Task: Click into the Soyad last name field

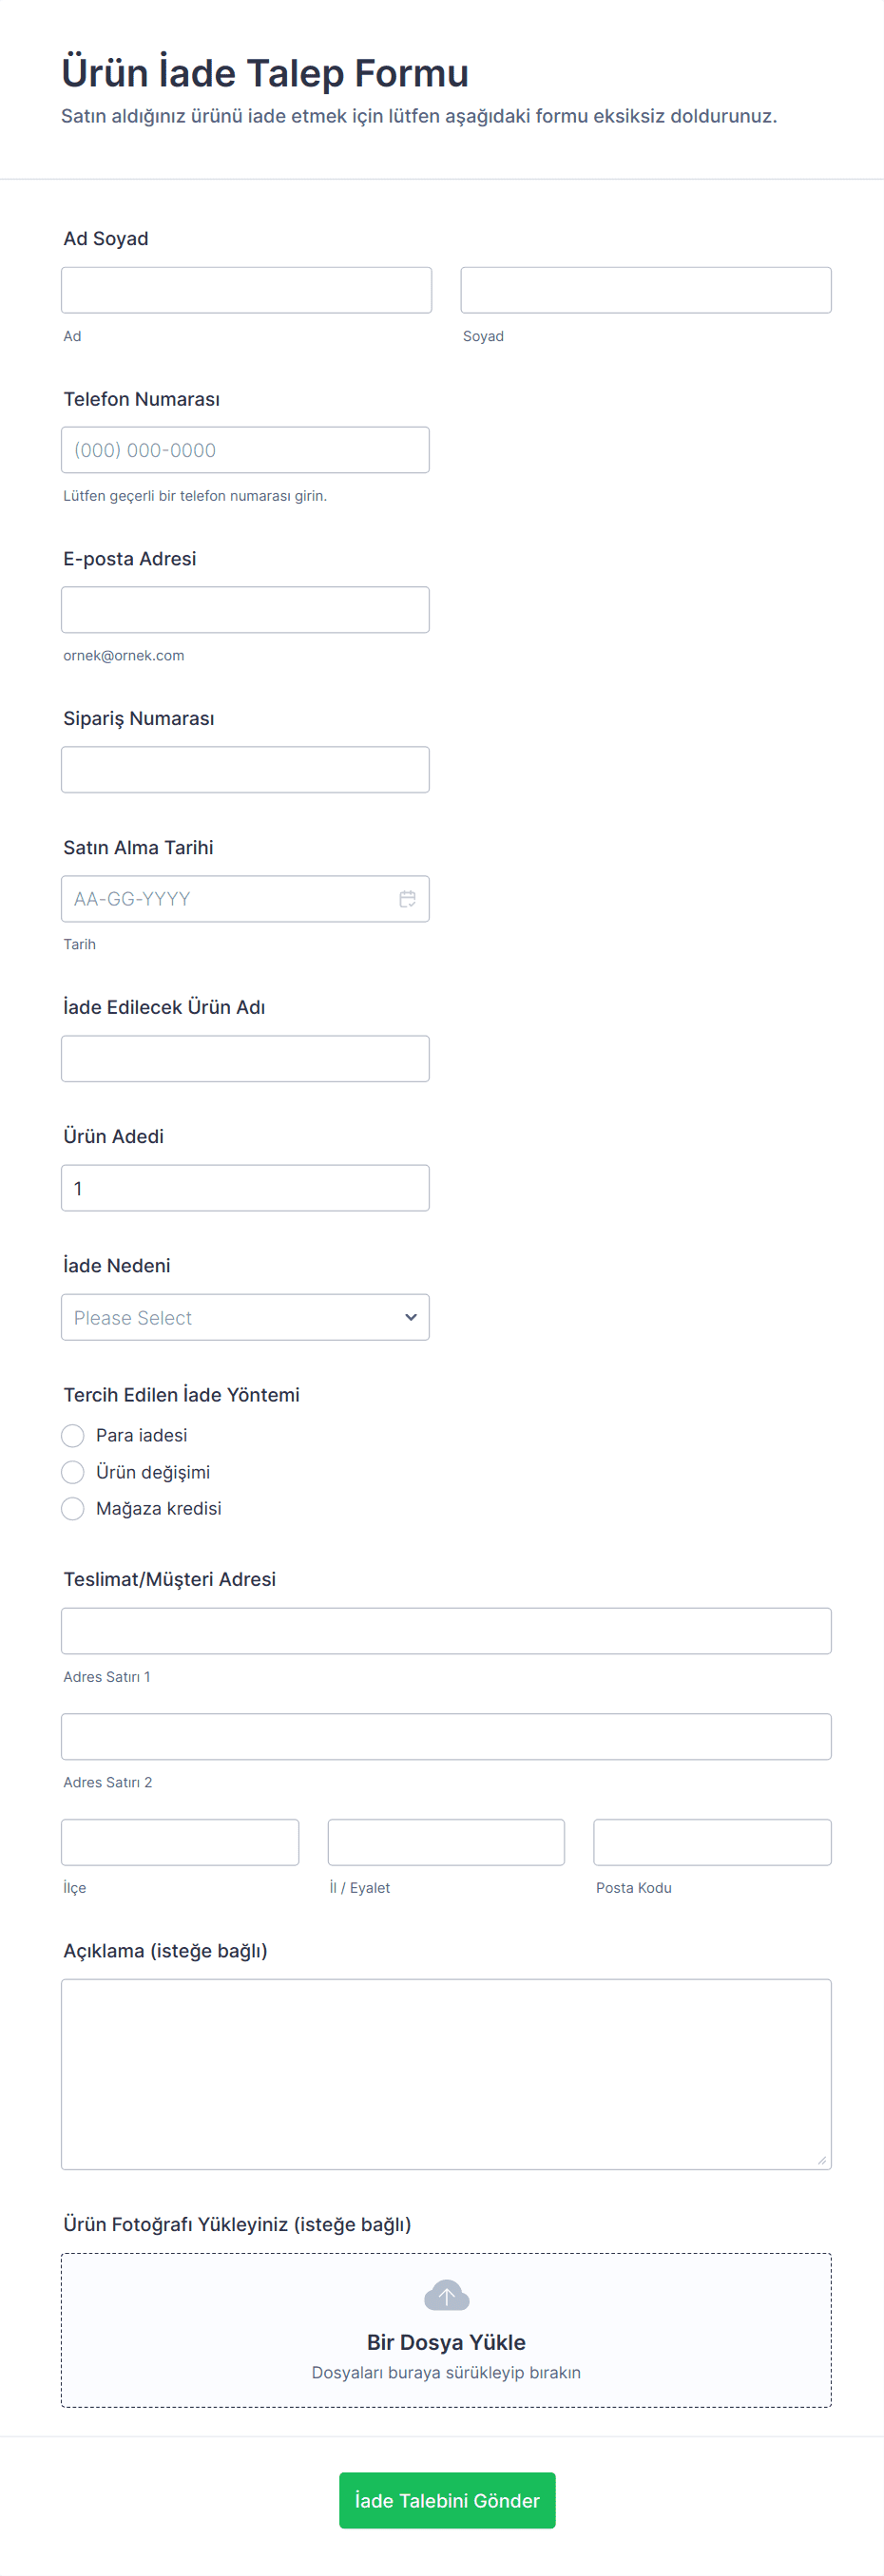Action: point(645,290)
